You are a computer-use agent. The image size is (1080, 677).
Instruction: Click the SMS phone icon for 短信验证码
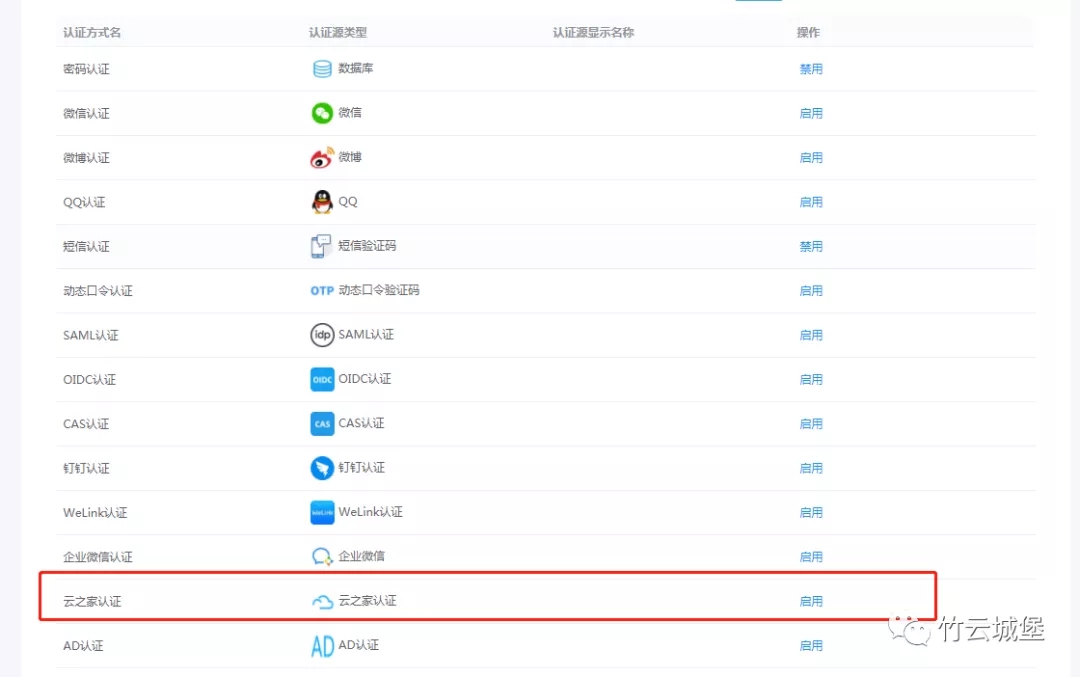click(x=321, y=246)
